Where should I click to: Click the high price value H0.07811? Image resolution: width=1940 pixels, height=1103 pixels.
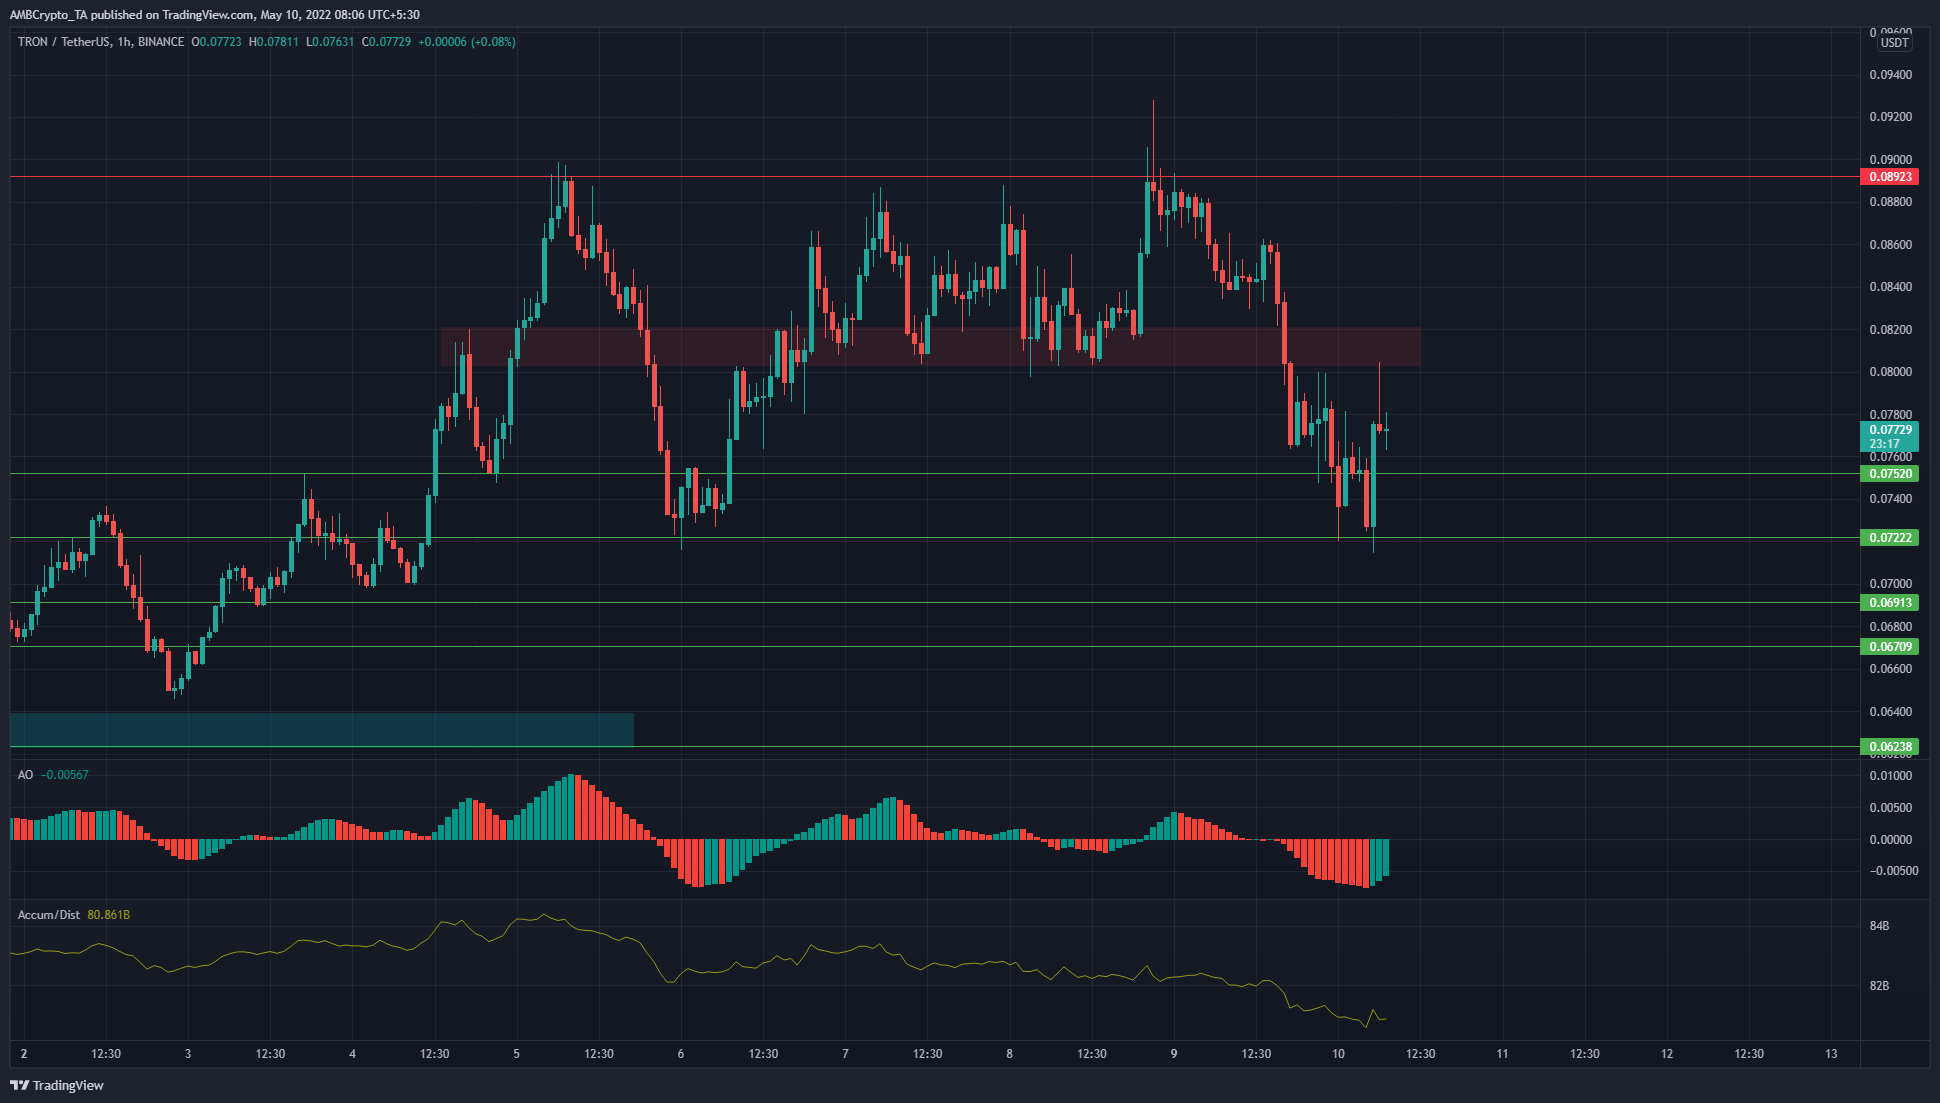pyautogui.click(x=274, y=42)
